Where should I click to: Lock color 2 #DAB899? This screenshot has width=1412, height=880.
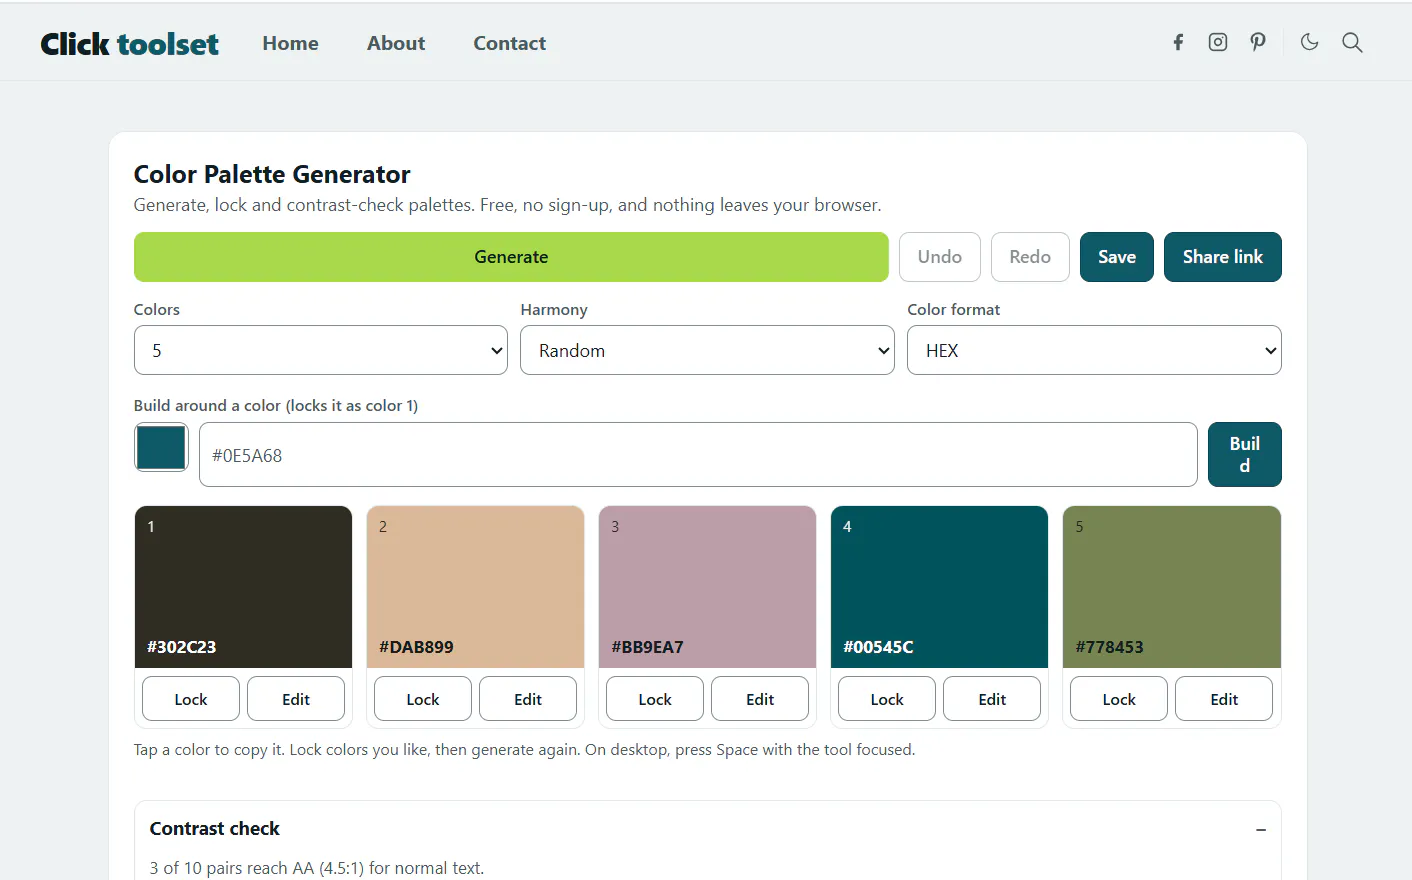423,699
